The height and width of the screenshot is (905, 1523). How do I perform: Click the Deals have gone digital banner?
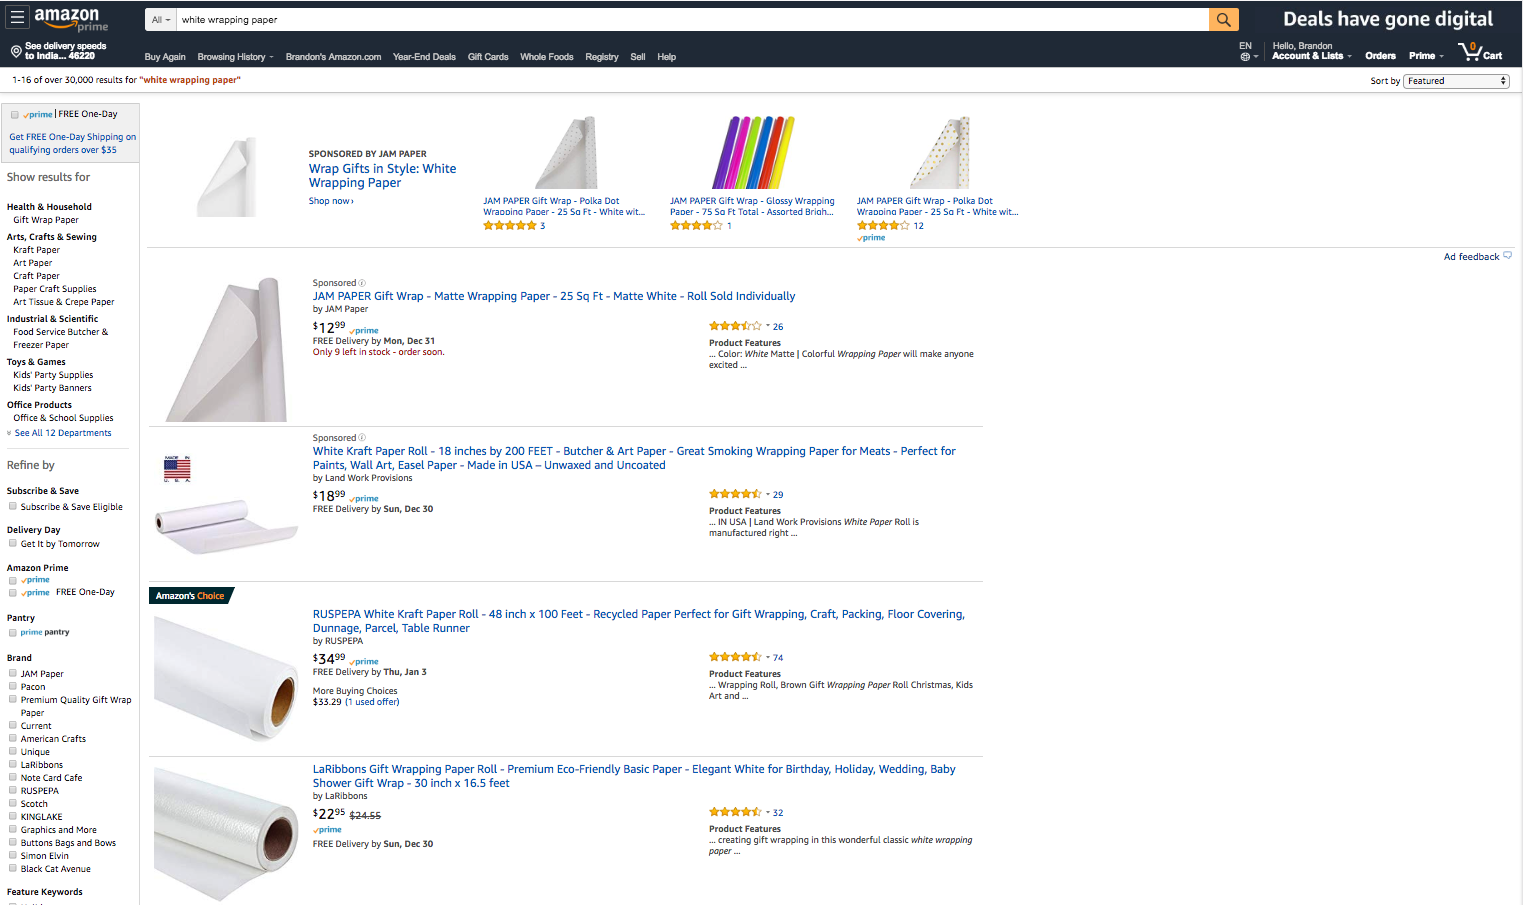coord(1388,19)
